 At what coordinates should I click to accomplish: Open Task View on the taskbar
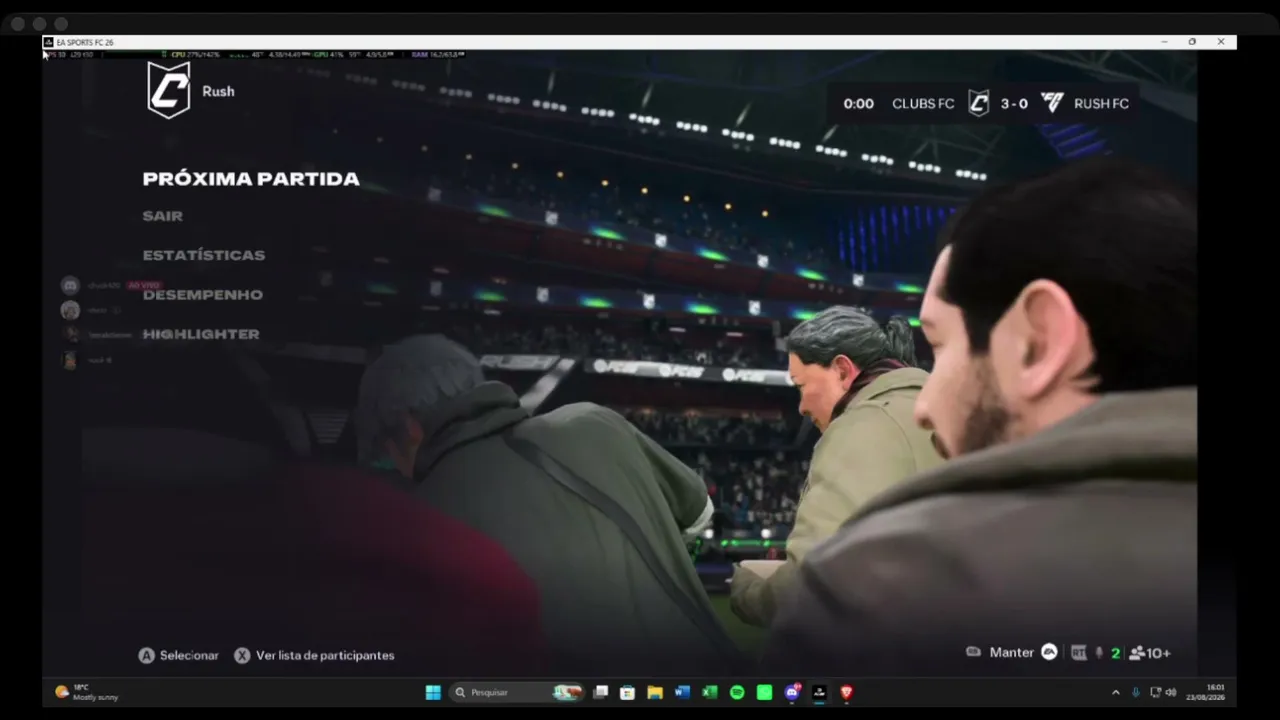[x=600, y=692]
